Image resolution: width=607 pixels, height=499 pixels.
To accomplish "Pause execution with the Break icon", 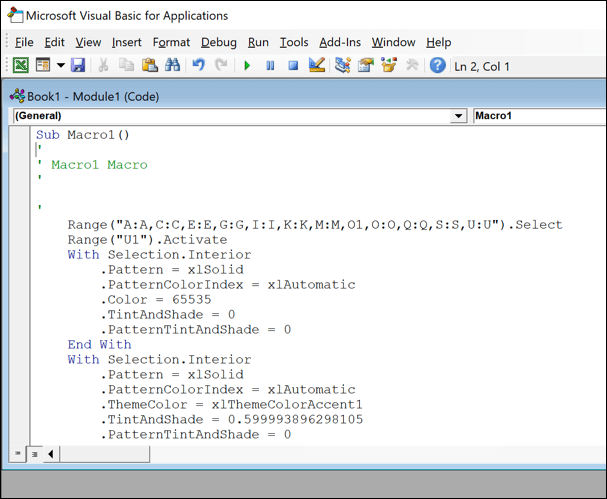I will [270, 65].
